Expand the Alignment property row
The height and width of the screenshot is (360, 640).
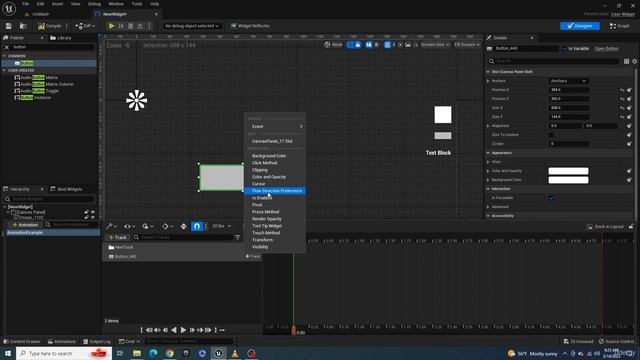coord(488,126)
